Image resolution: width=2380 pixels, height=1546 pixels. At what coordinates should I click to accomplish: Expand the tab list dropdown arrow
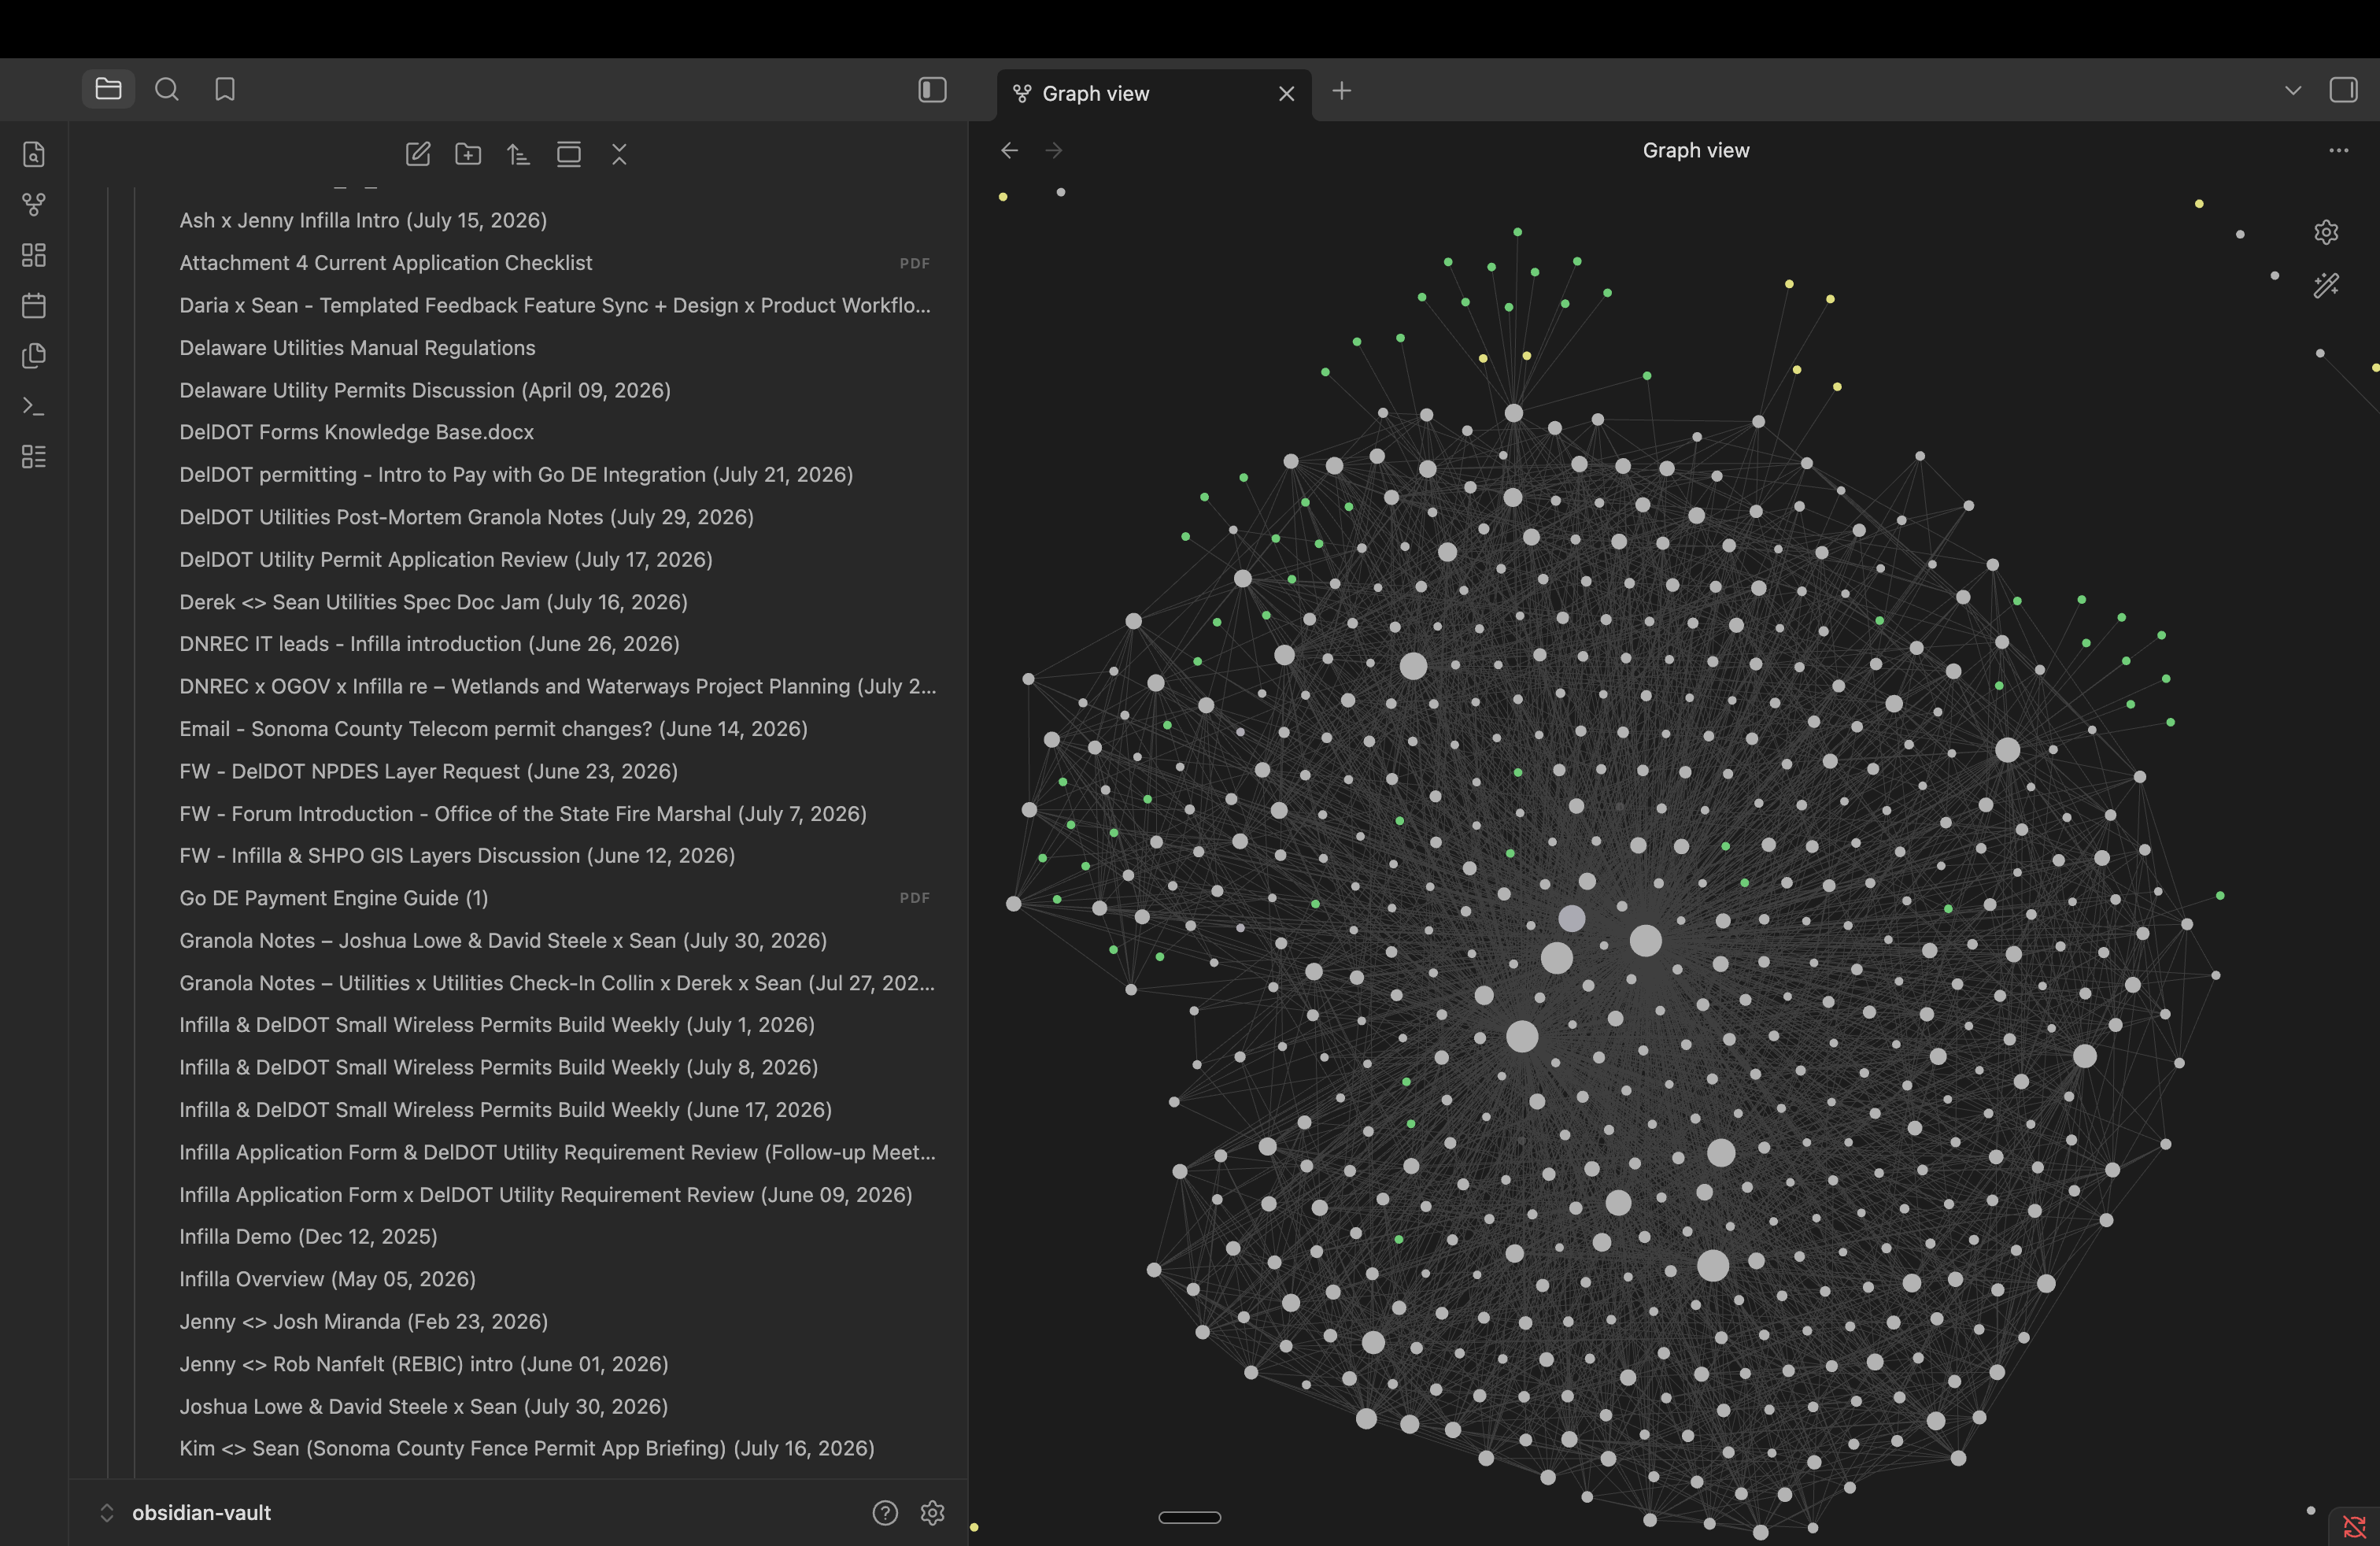pos(2293,90)
